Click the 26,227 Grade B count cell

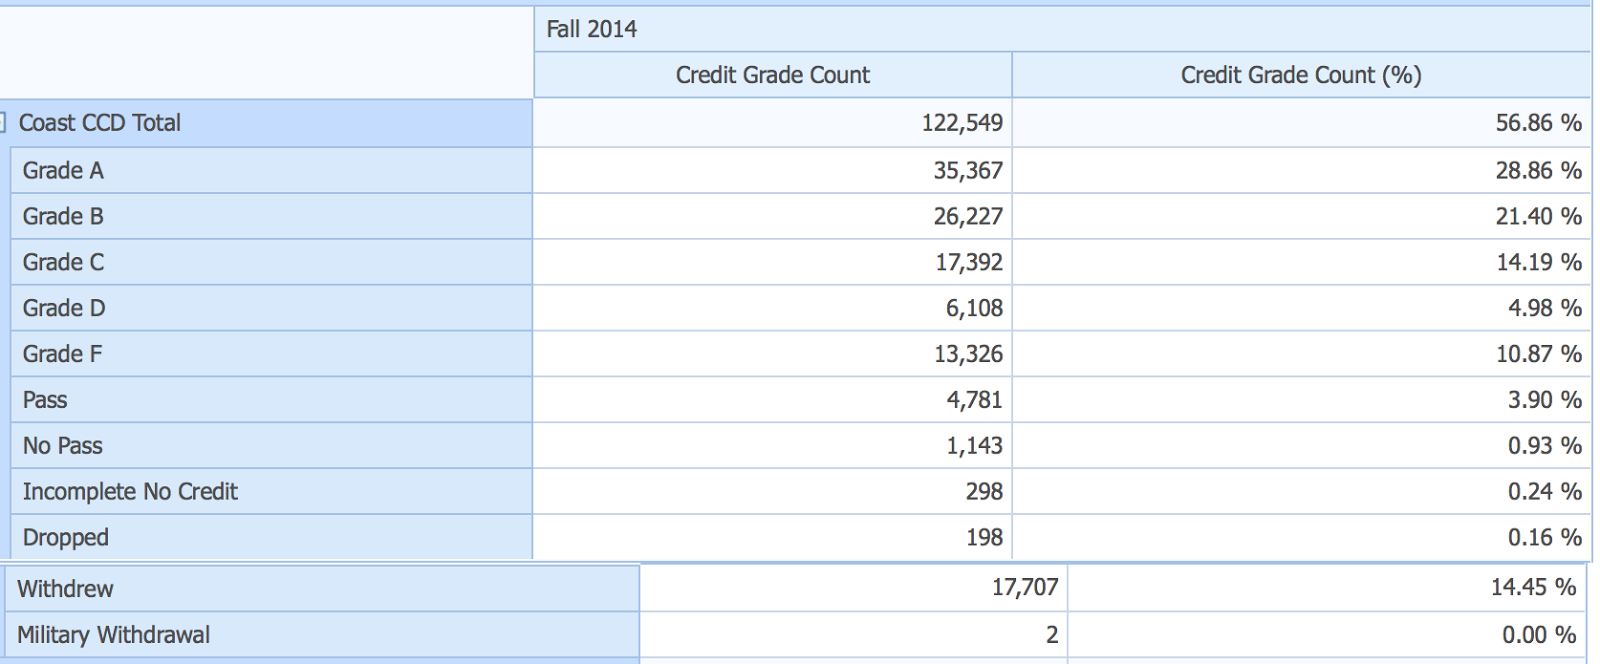click(x=772, y=217)
